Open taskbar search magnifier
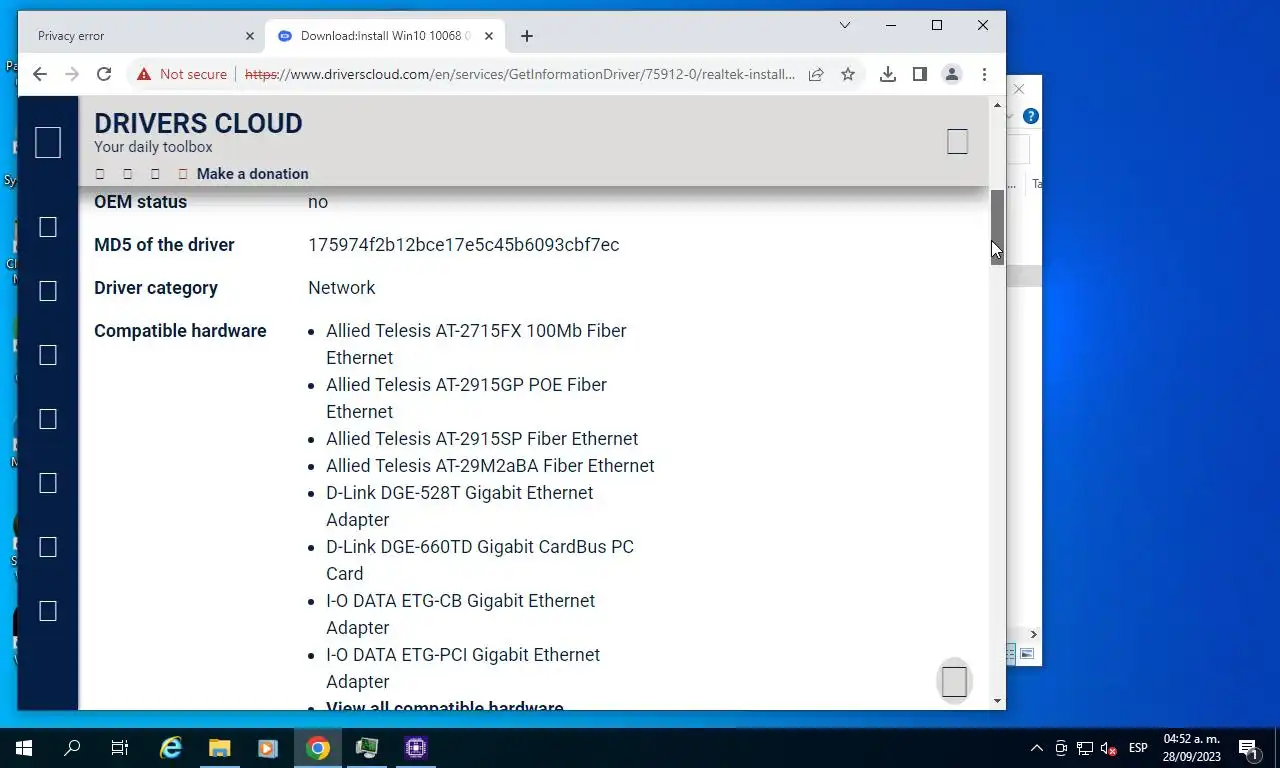 (x=72, y=748)
